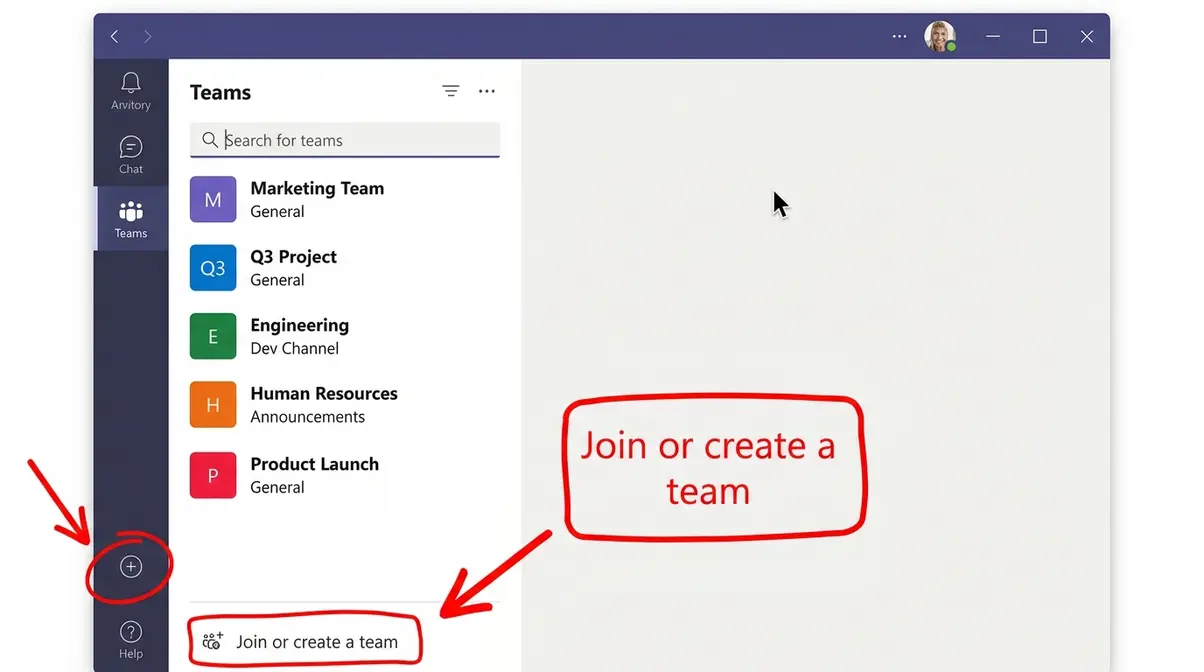Open General channel under Q3 Project
The width and height of the screenshot is (1204, 672).
coord(277,280)
